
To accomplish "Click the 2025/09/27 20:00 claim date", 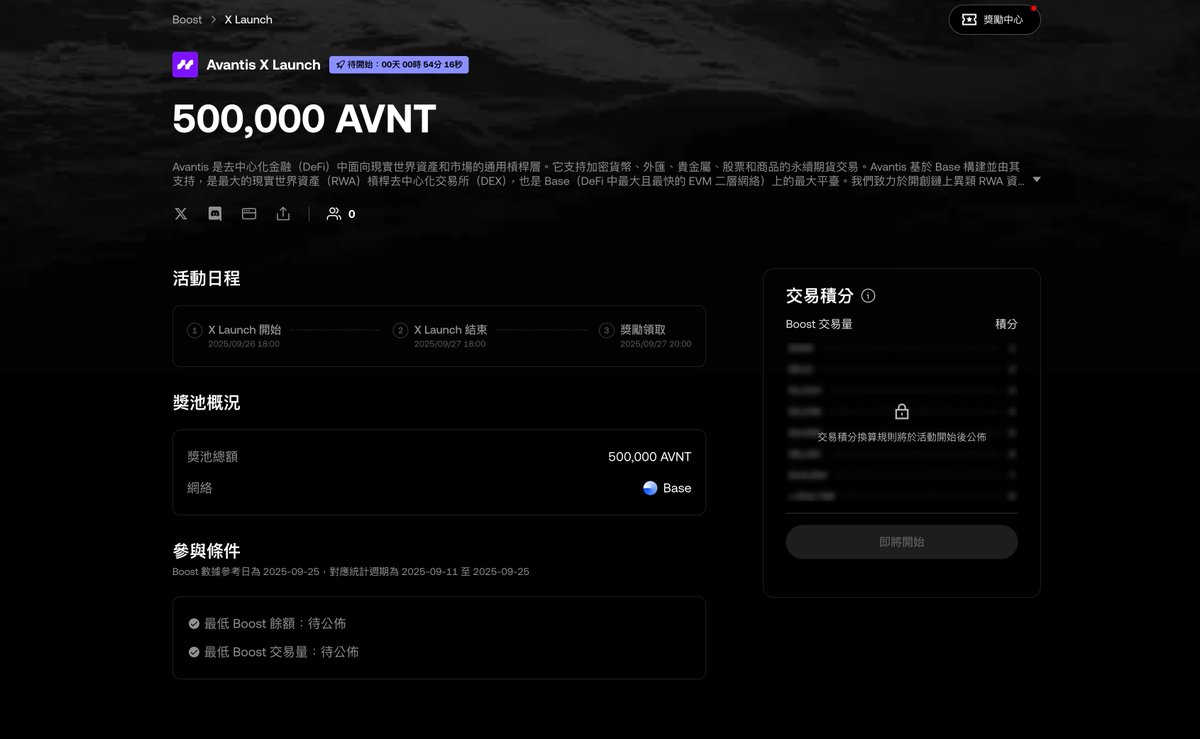I will (x=656, y=344).
